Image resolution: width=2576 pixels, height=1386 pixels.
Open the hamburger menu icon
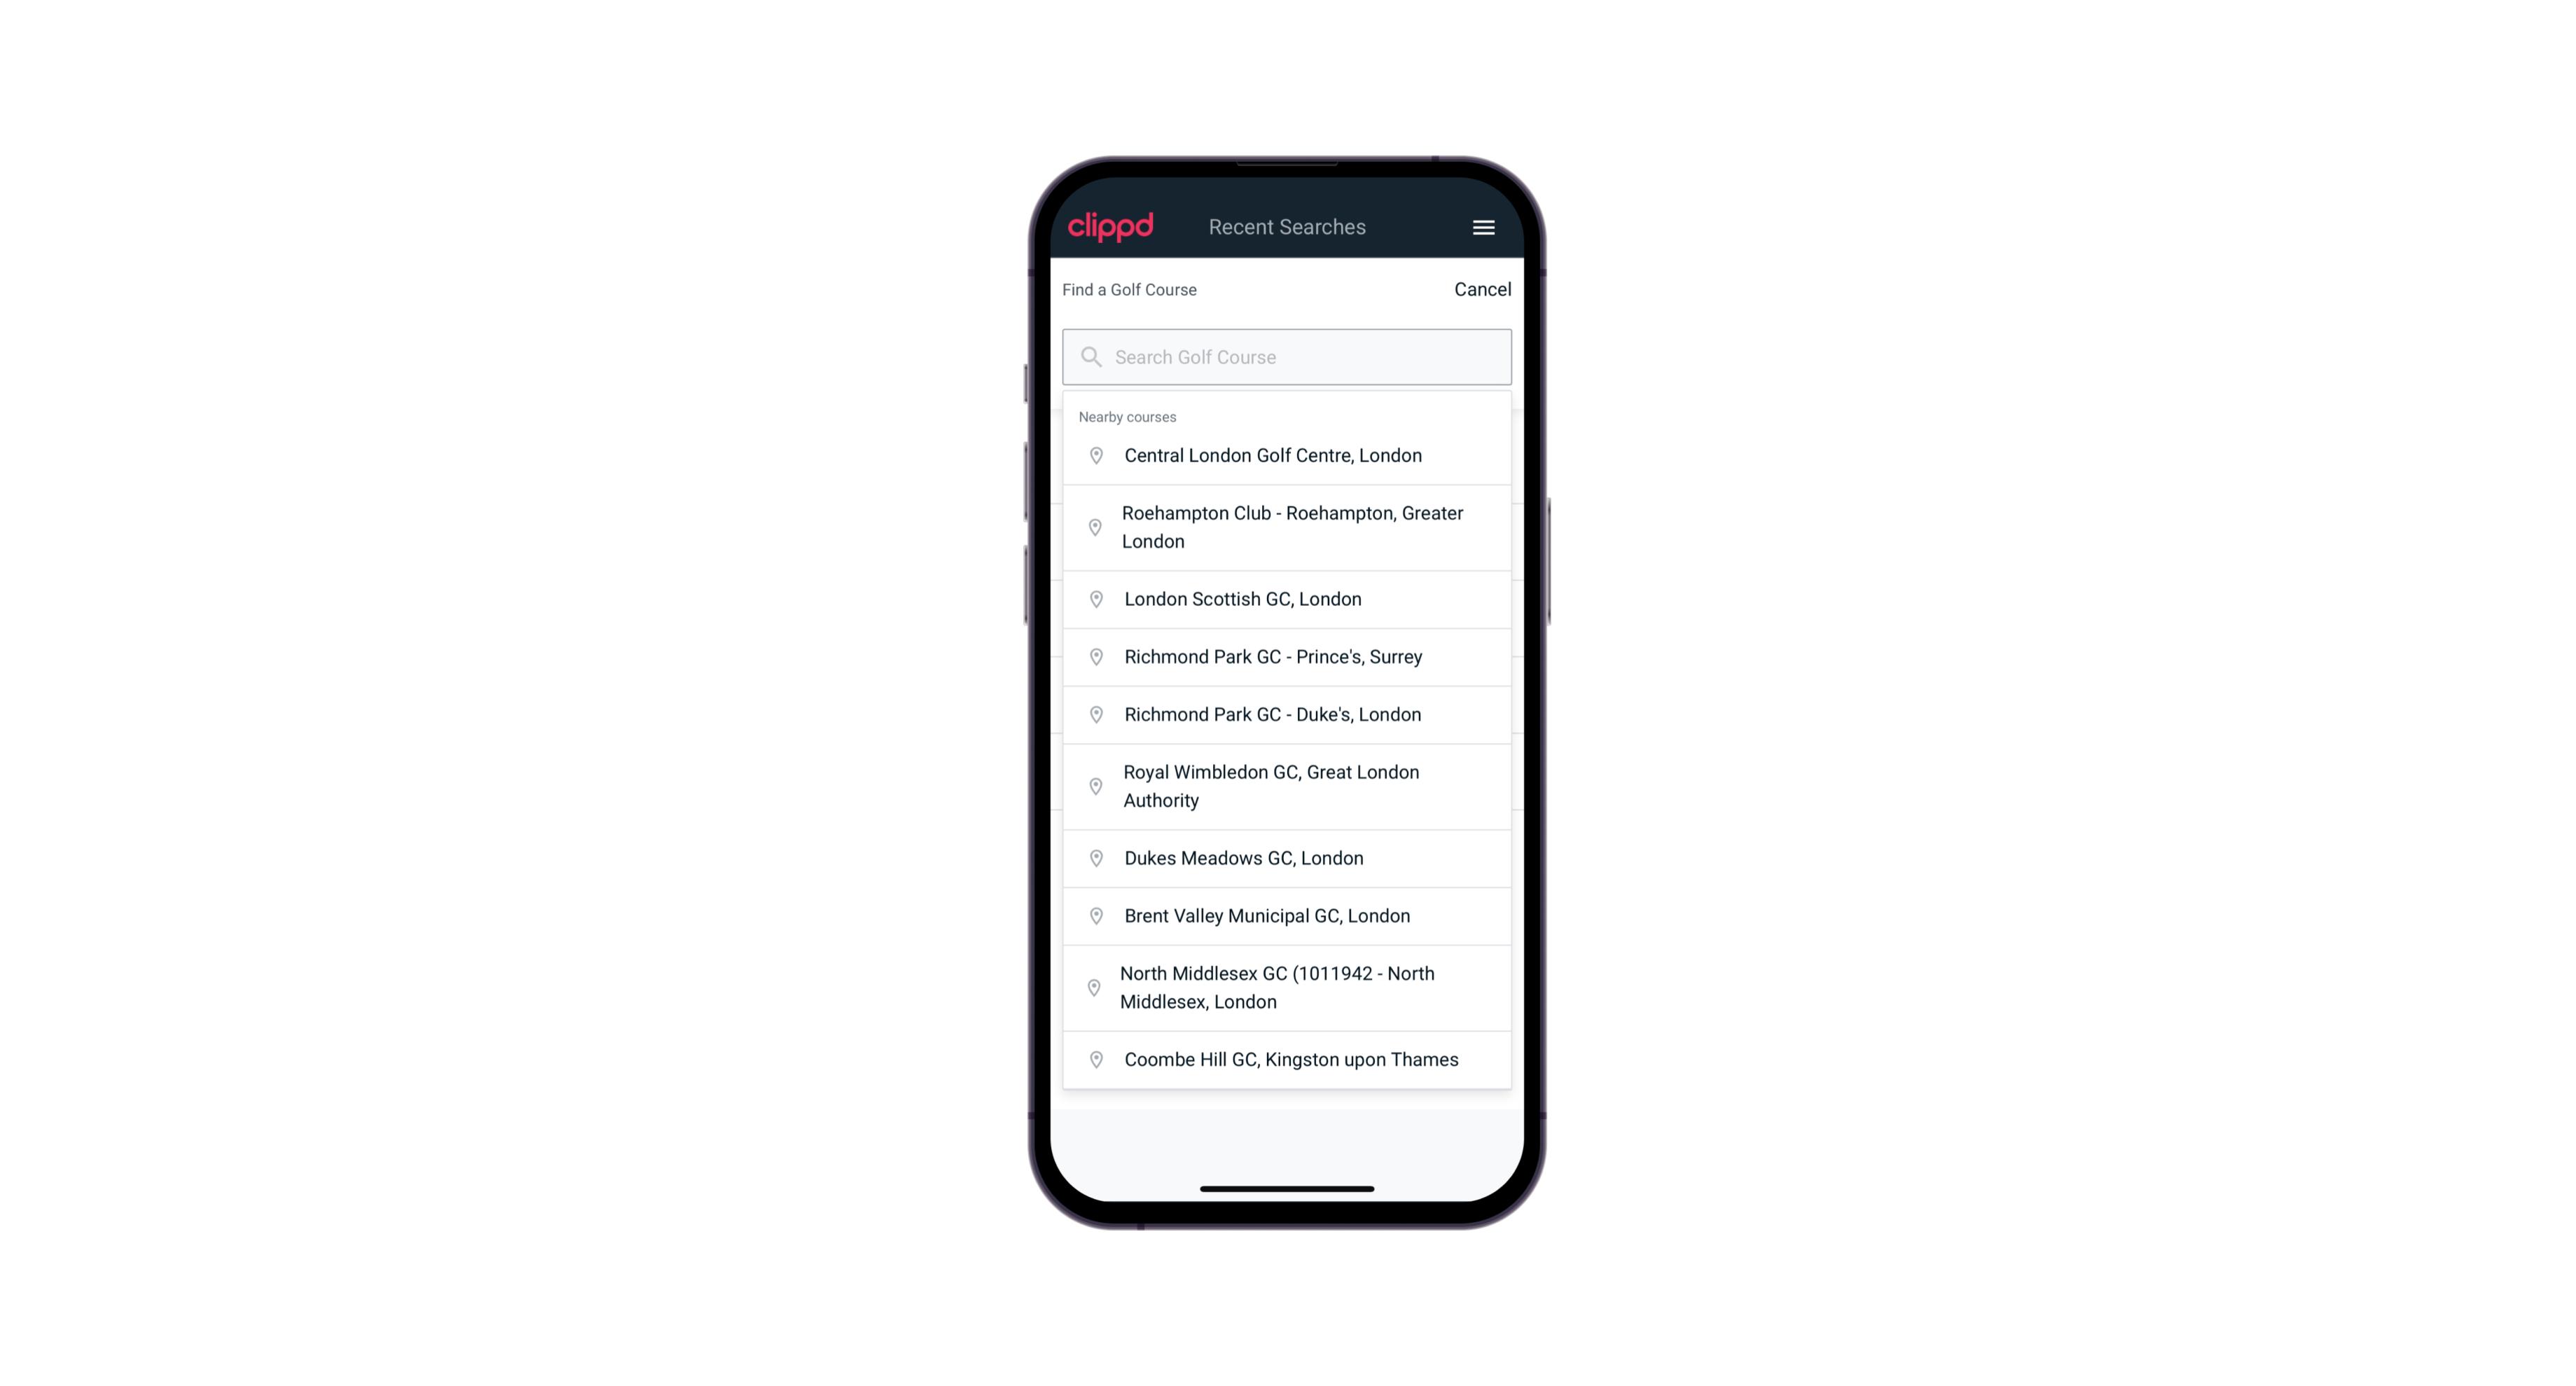tap(1483, 227)
